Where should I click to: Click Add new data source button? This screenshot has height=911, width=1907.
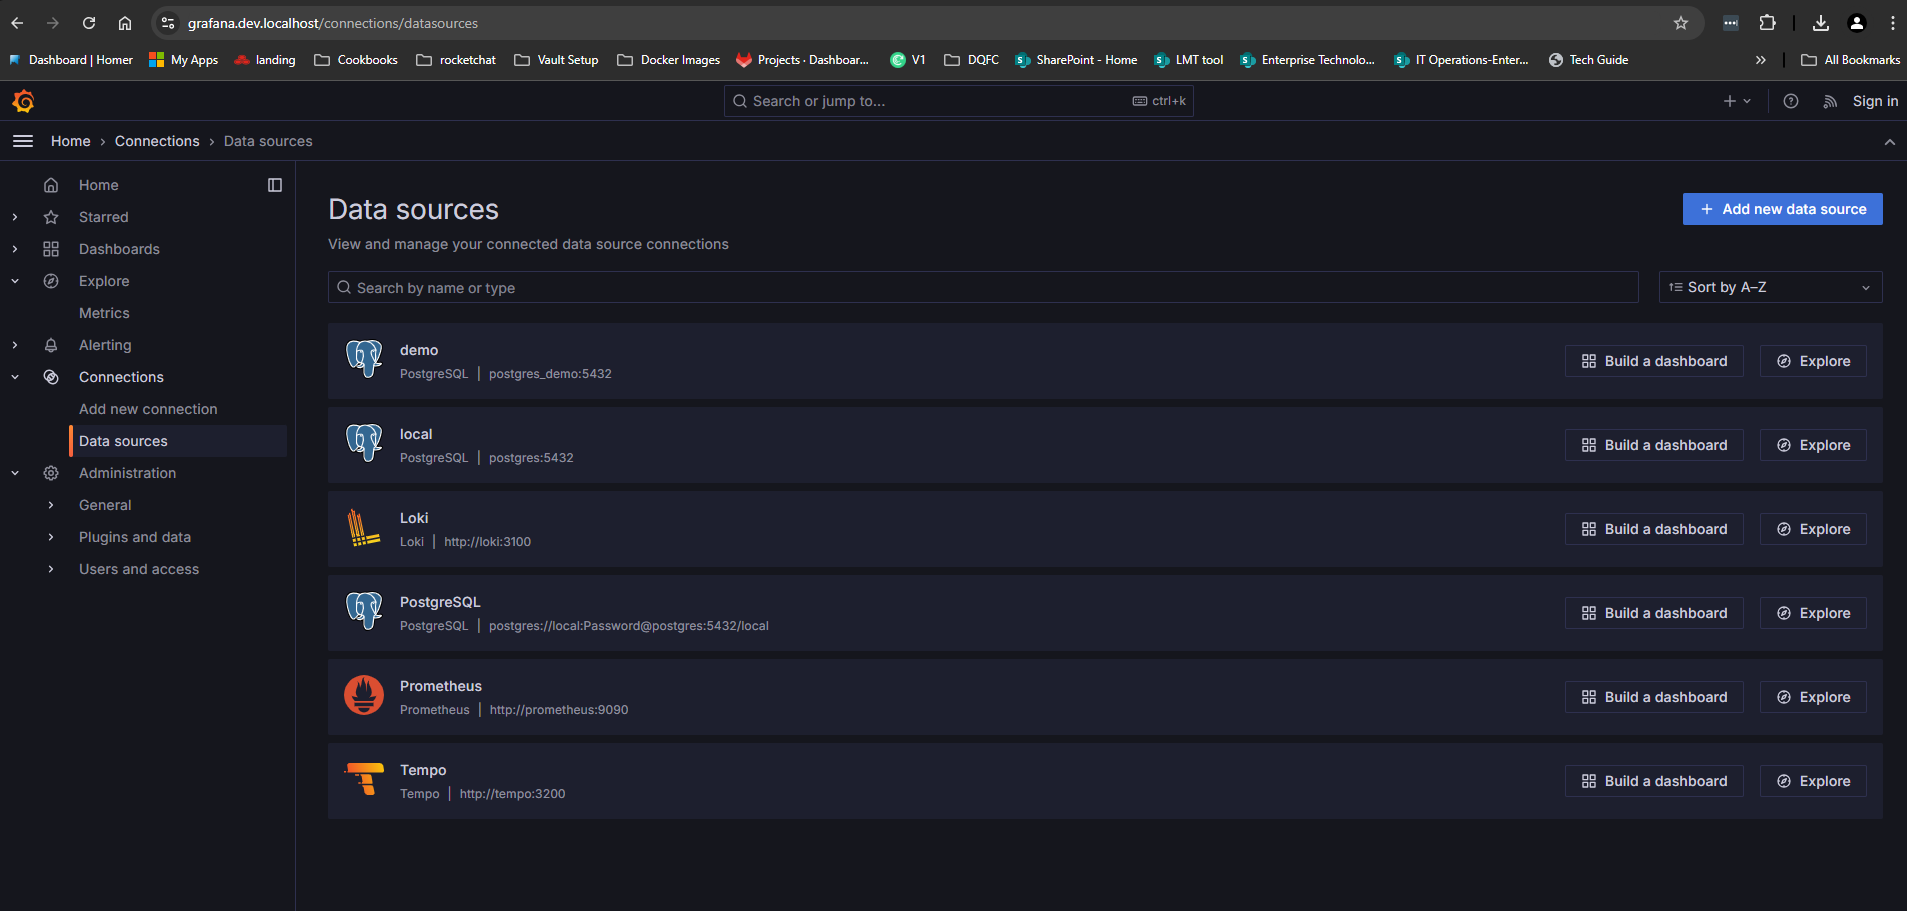coord(1782,209)
